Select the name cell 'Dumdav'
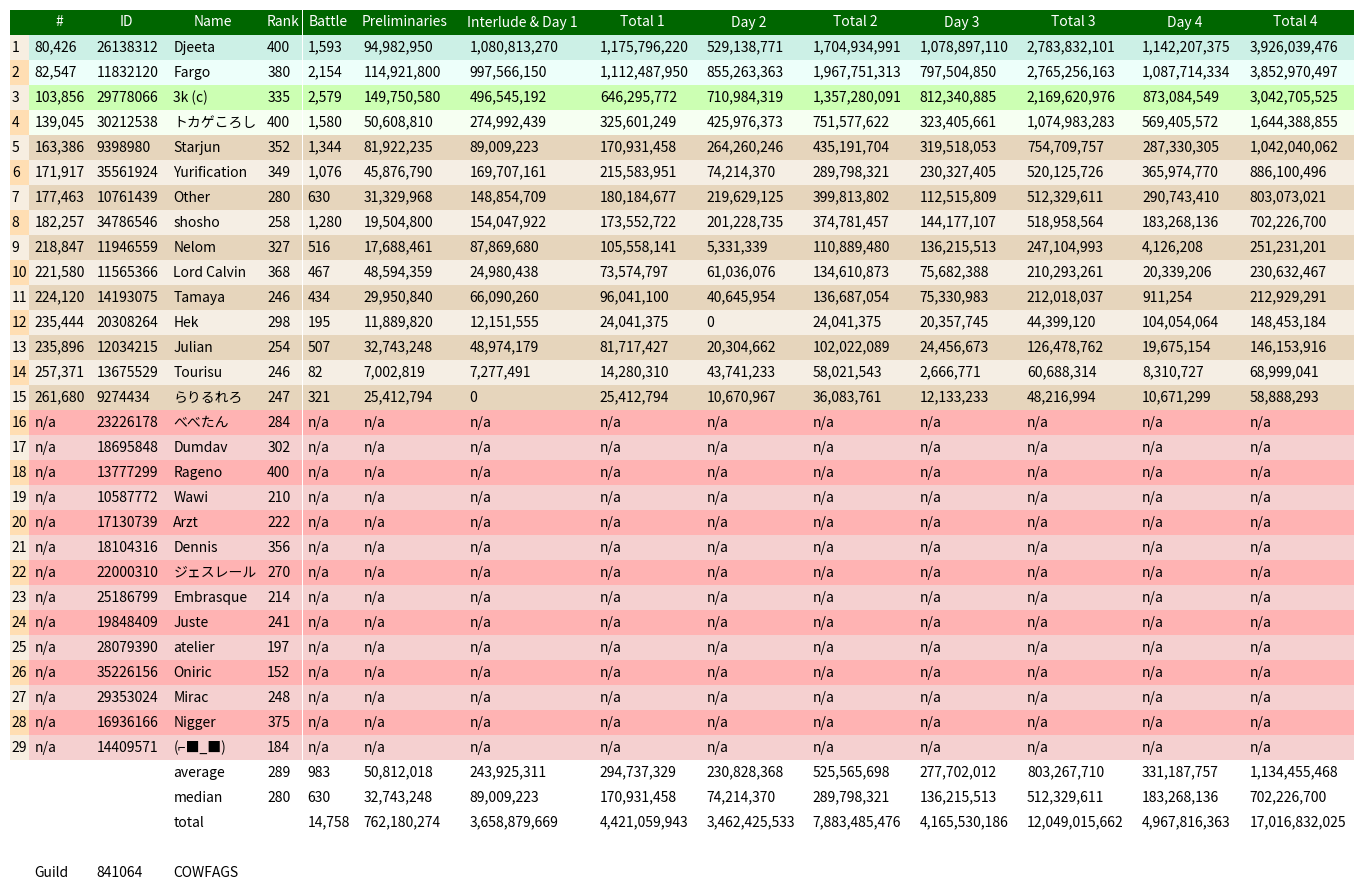This screenshot has width=1363, height=895. point(200,447)
